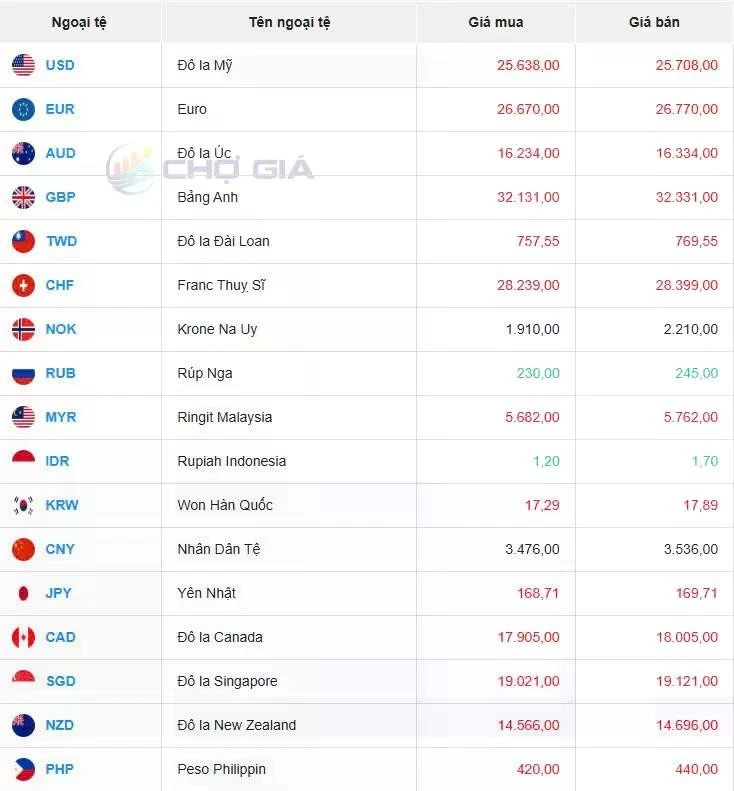Open the SGD currency code link

(60, 682)
